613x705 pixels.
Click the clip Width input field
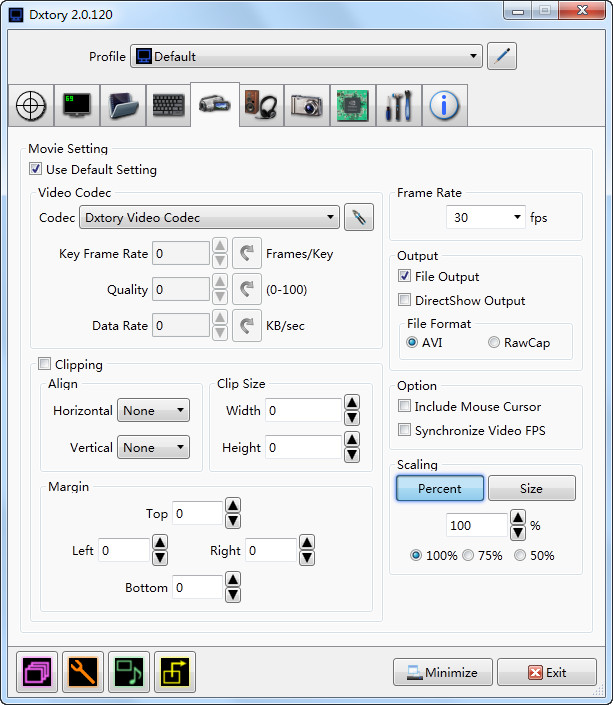303,410
